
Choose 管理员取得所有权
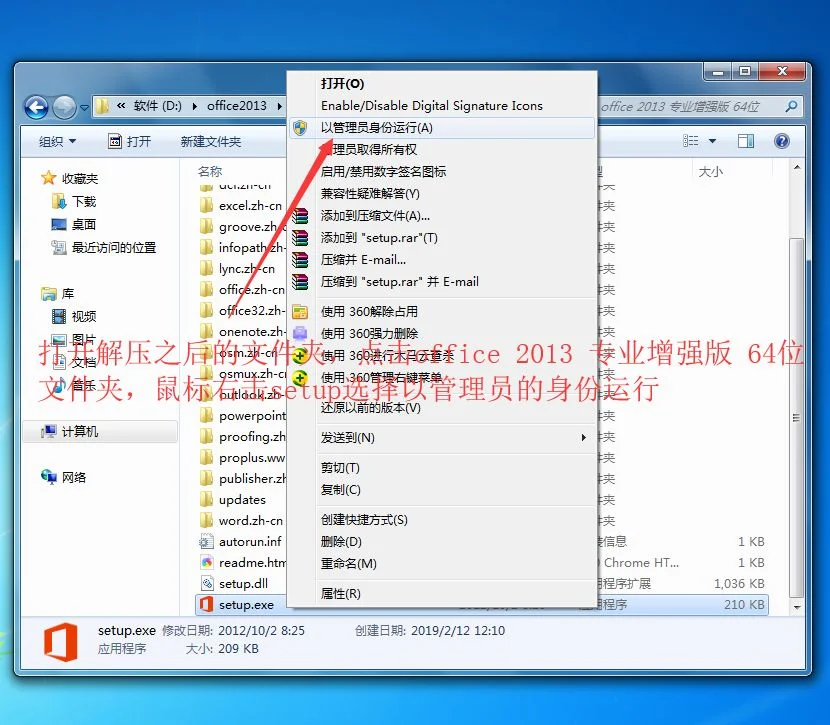click(442, 150)
